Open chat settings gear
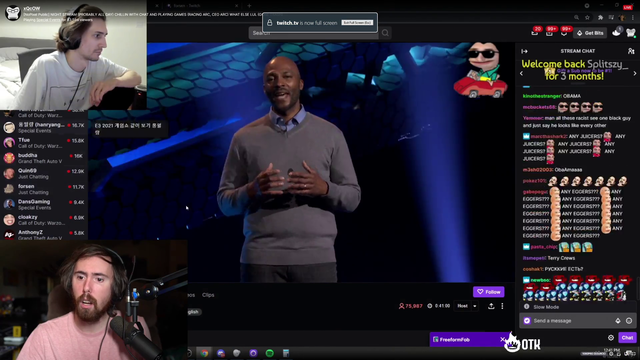Screen dimensions: 640x360 click(611, 338)
